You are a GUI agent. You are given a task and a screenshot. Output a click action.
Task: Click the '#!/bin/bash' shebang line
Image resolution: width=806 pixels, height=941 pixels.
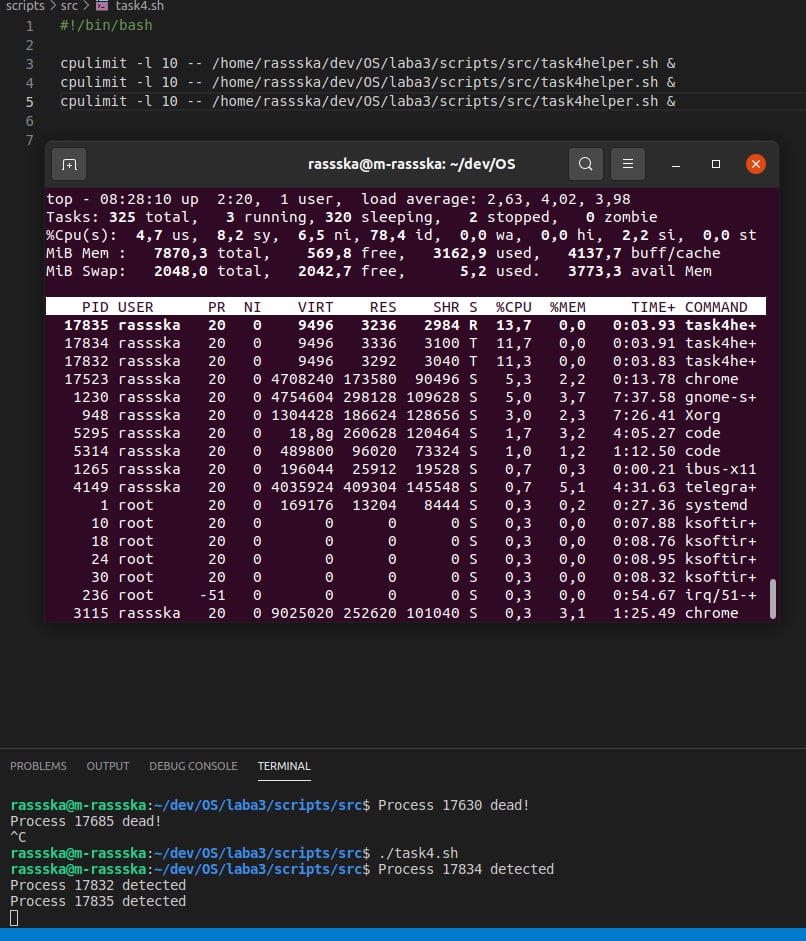coord(106,25)
